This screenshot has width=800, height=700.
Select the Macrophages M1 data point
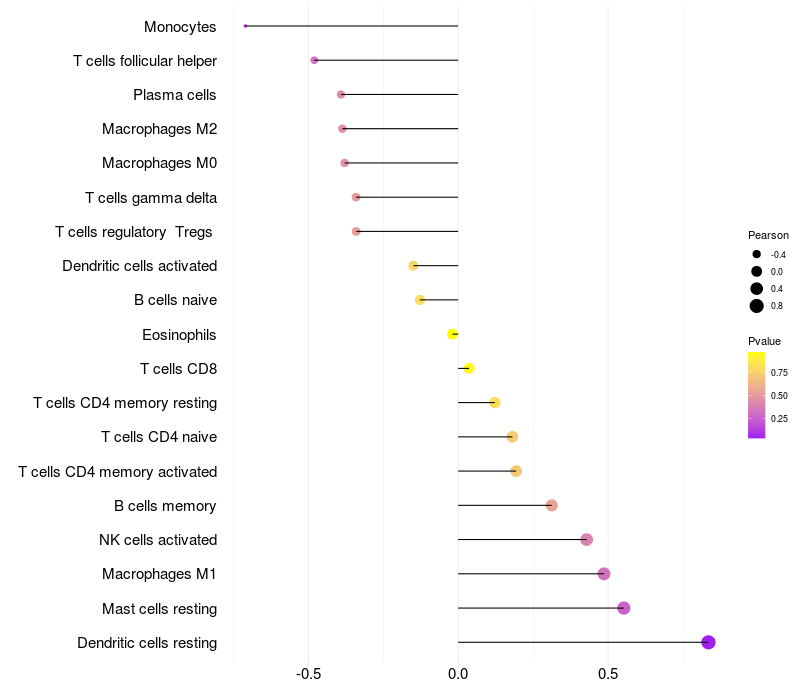[x=604, y=574]
